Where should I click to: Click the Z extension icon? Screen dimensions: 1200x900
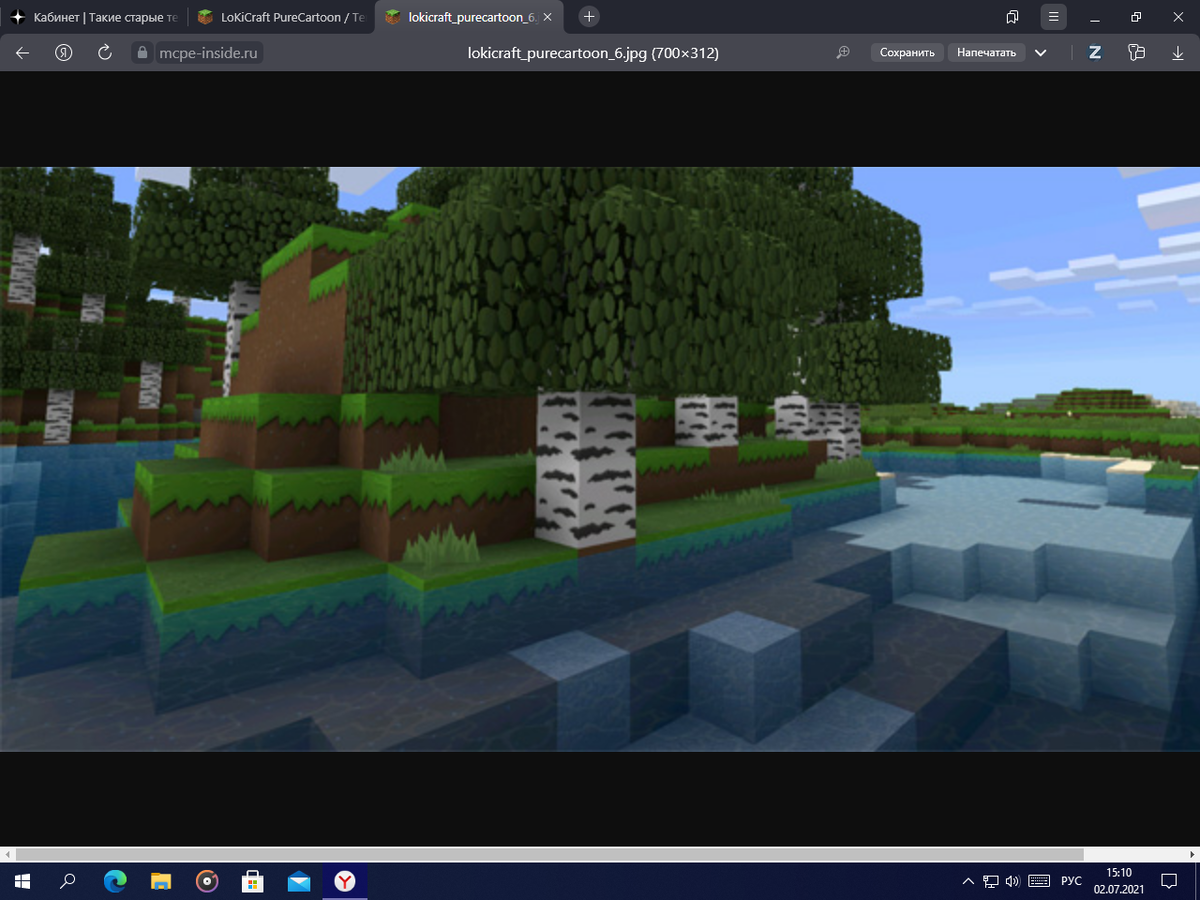pyautogui.click(x=1095, y=53)
